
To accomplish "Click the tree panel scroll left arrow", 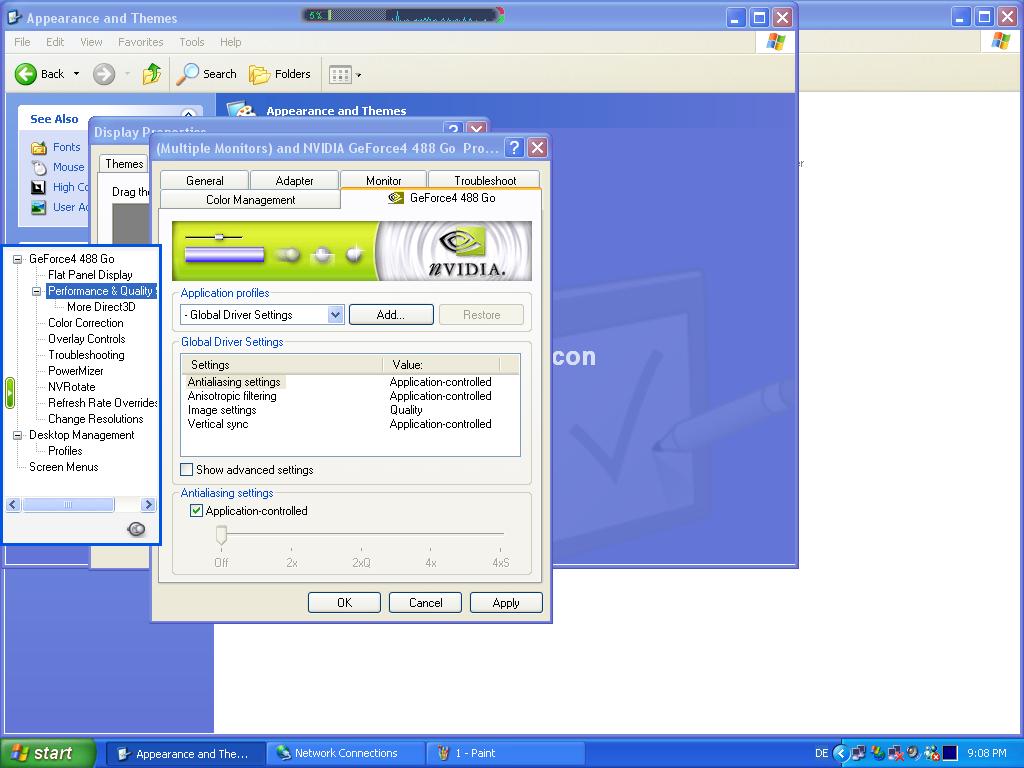I will [13, 504].
